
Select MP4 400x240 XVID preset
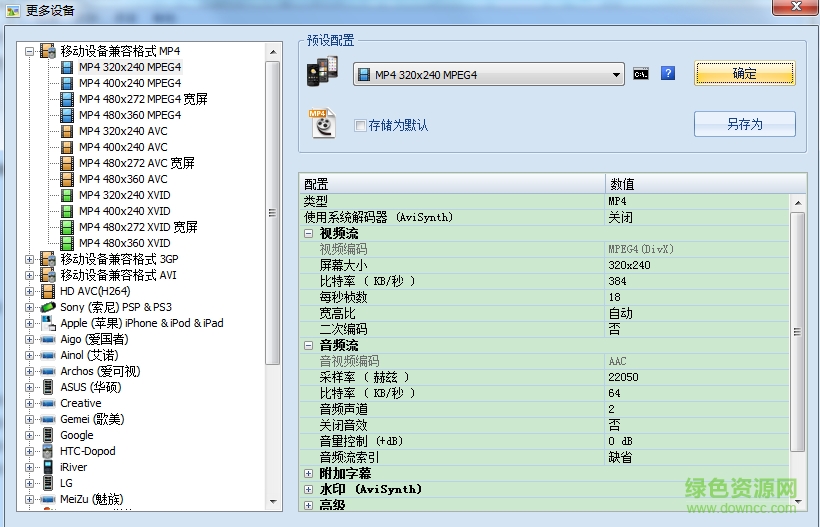point(124,211)
